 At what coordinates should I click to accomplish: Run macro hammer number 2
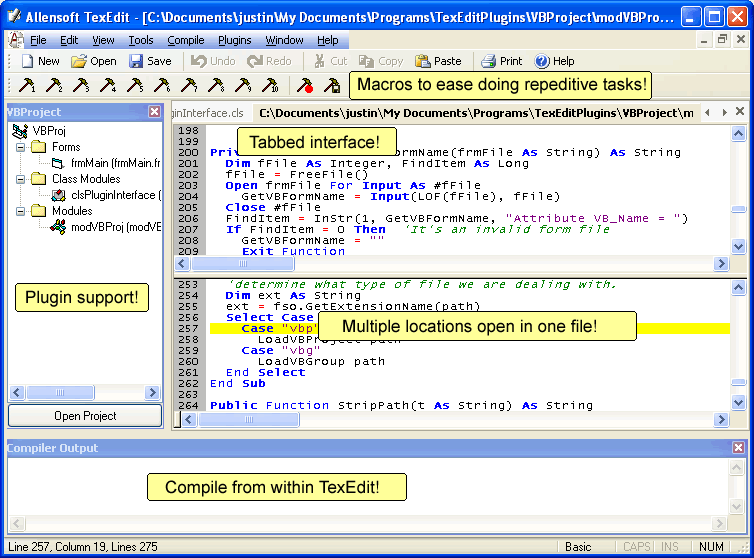pyautogui.click(x=54, y=85)
